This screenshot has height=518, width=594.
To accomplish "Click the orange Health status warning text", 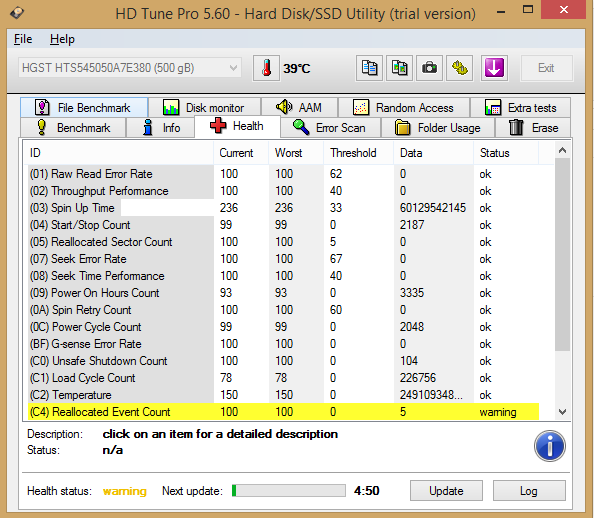I will point(125,491).
